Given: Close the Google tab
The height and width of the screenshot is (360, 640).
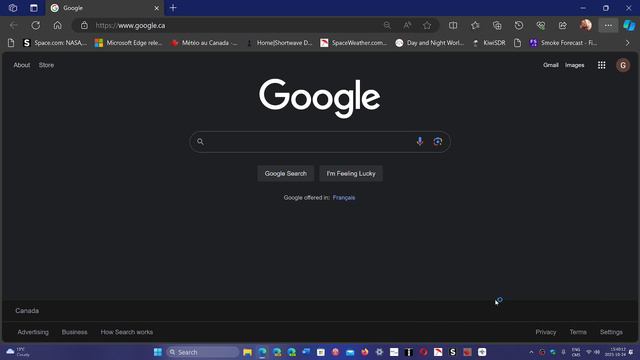Looking at the screenshot, I should point(156,8).
